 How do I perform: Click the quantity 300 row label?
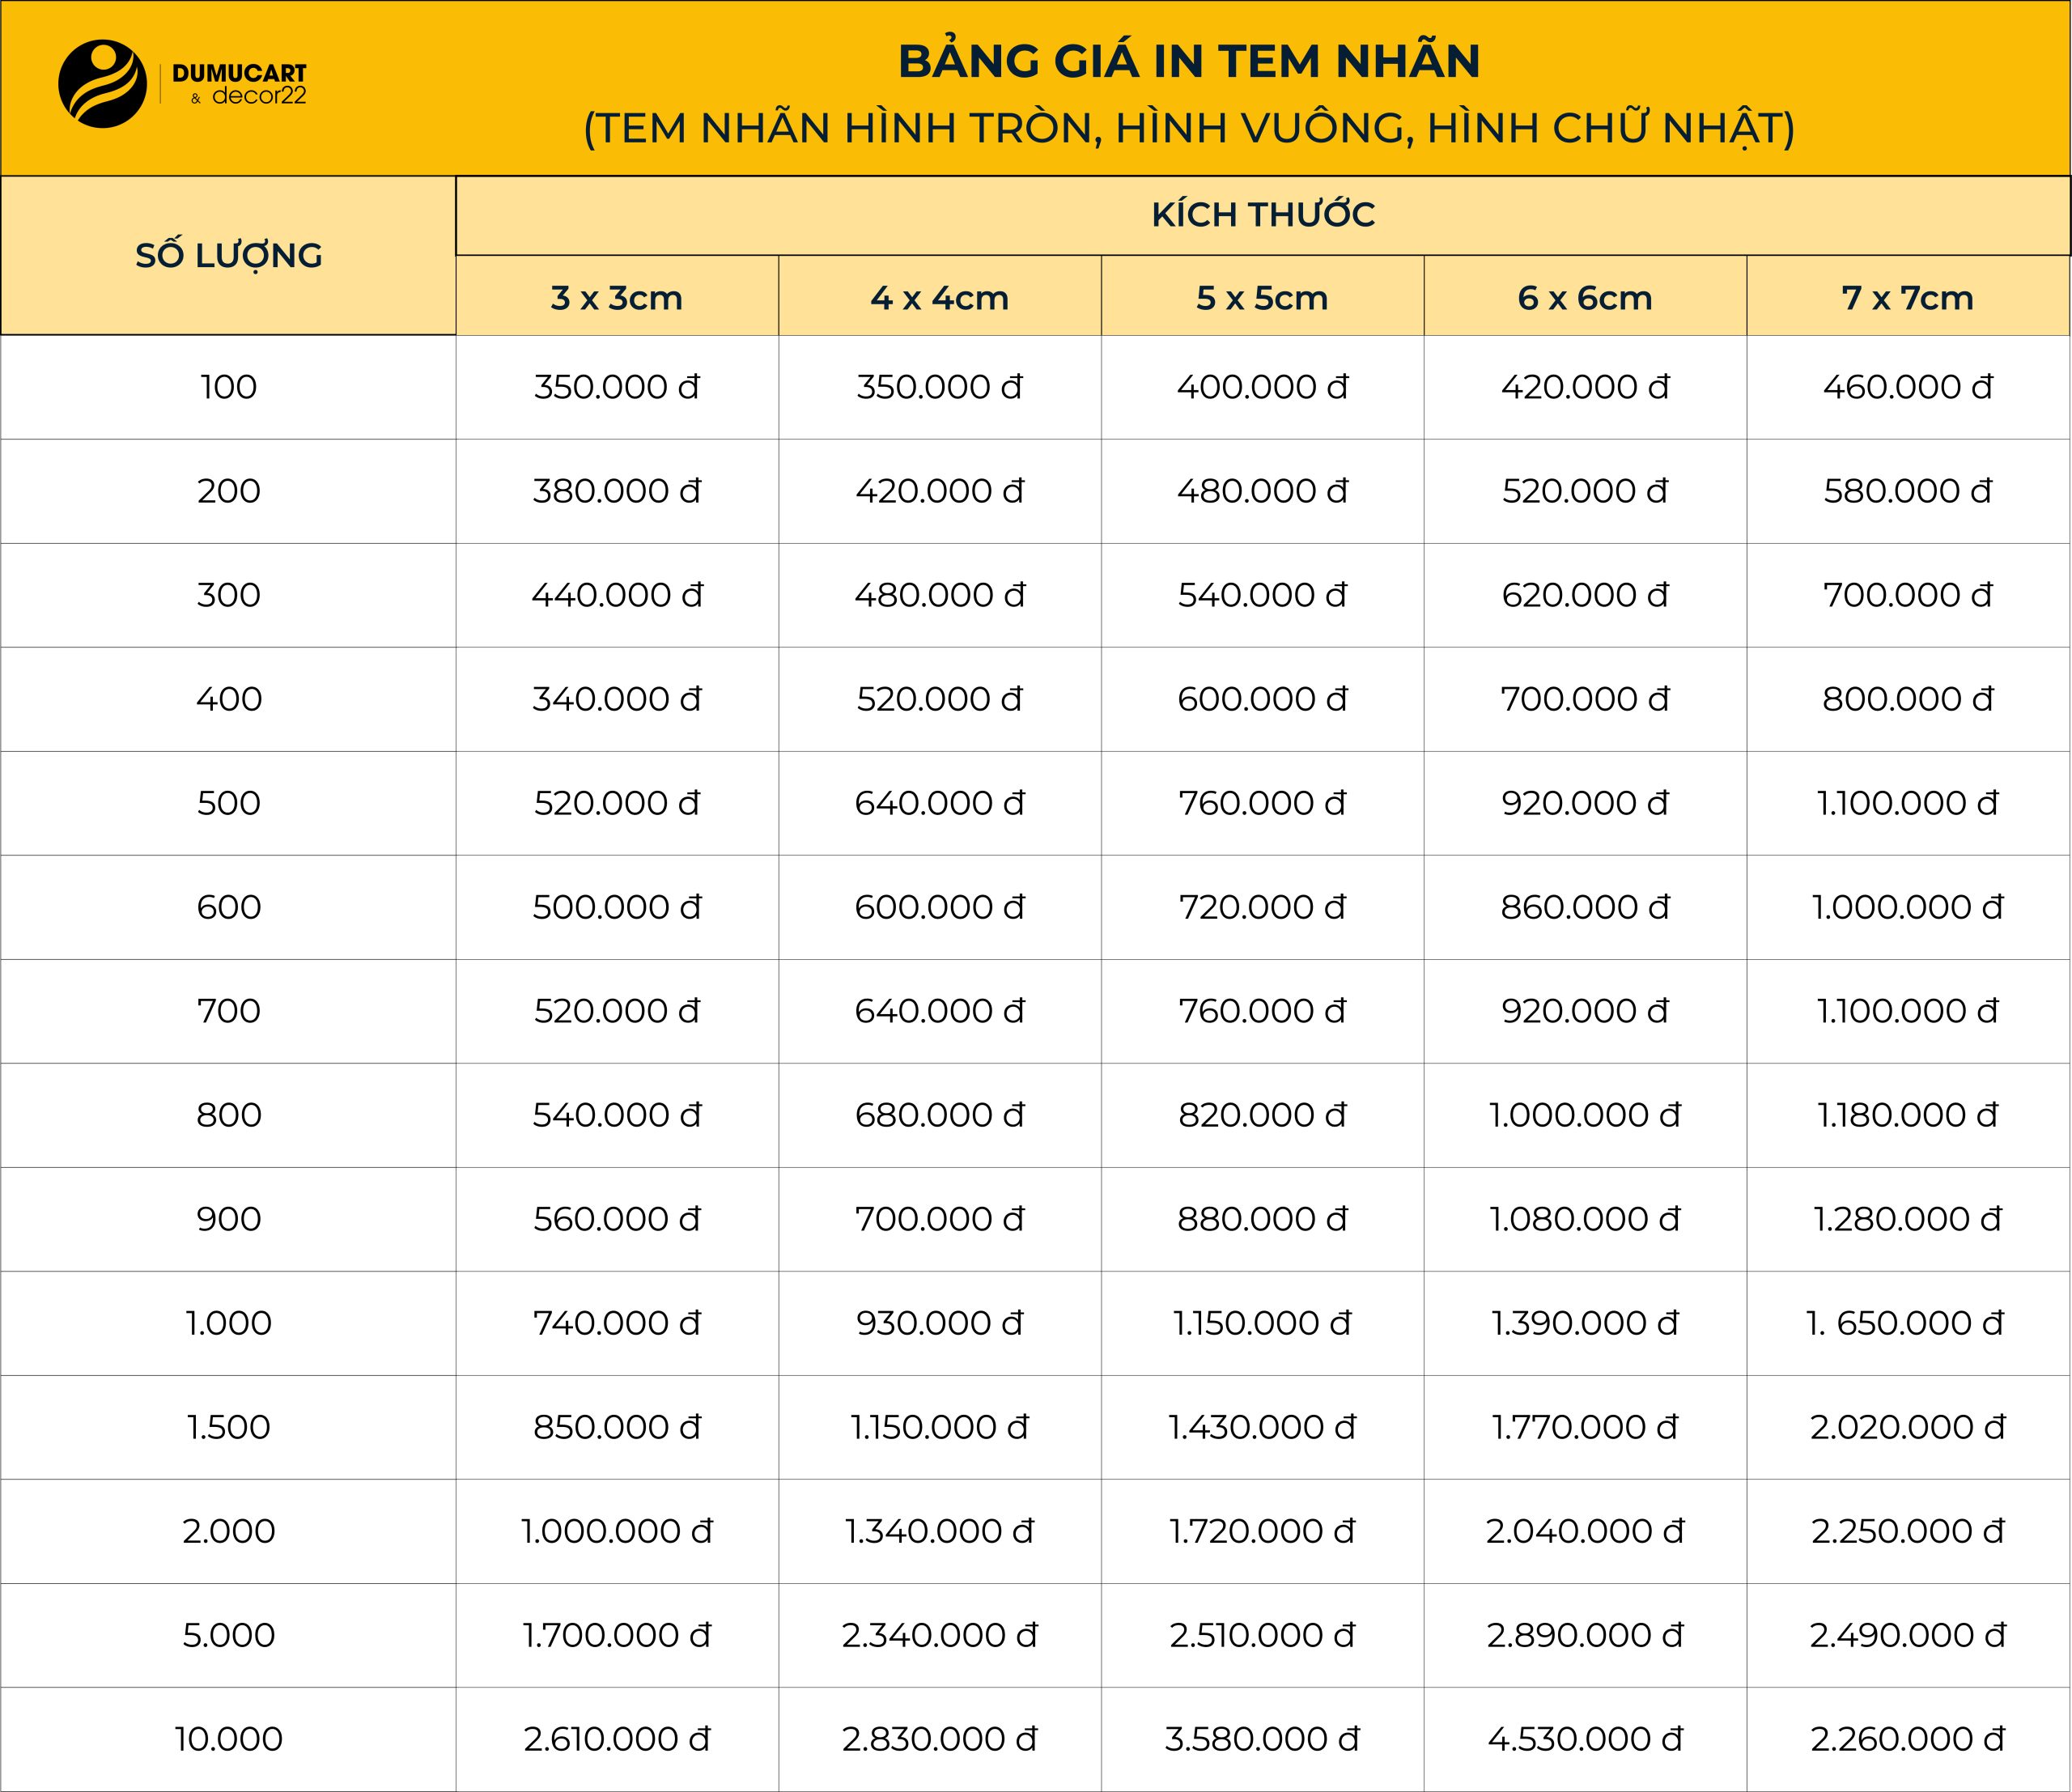click(229, 595)
